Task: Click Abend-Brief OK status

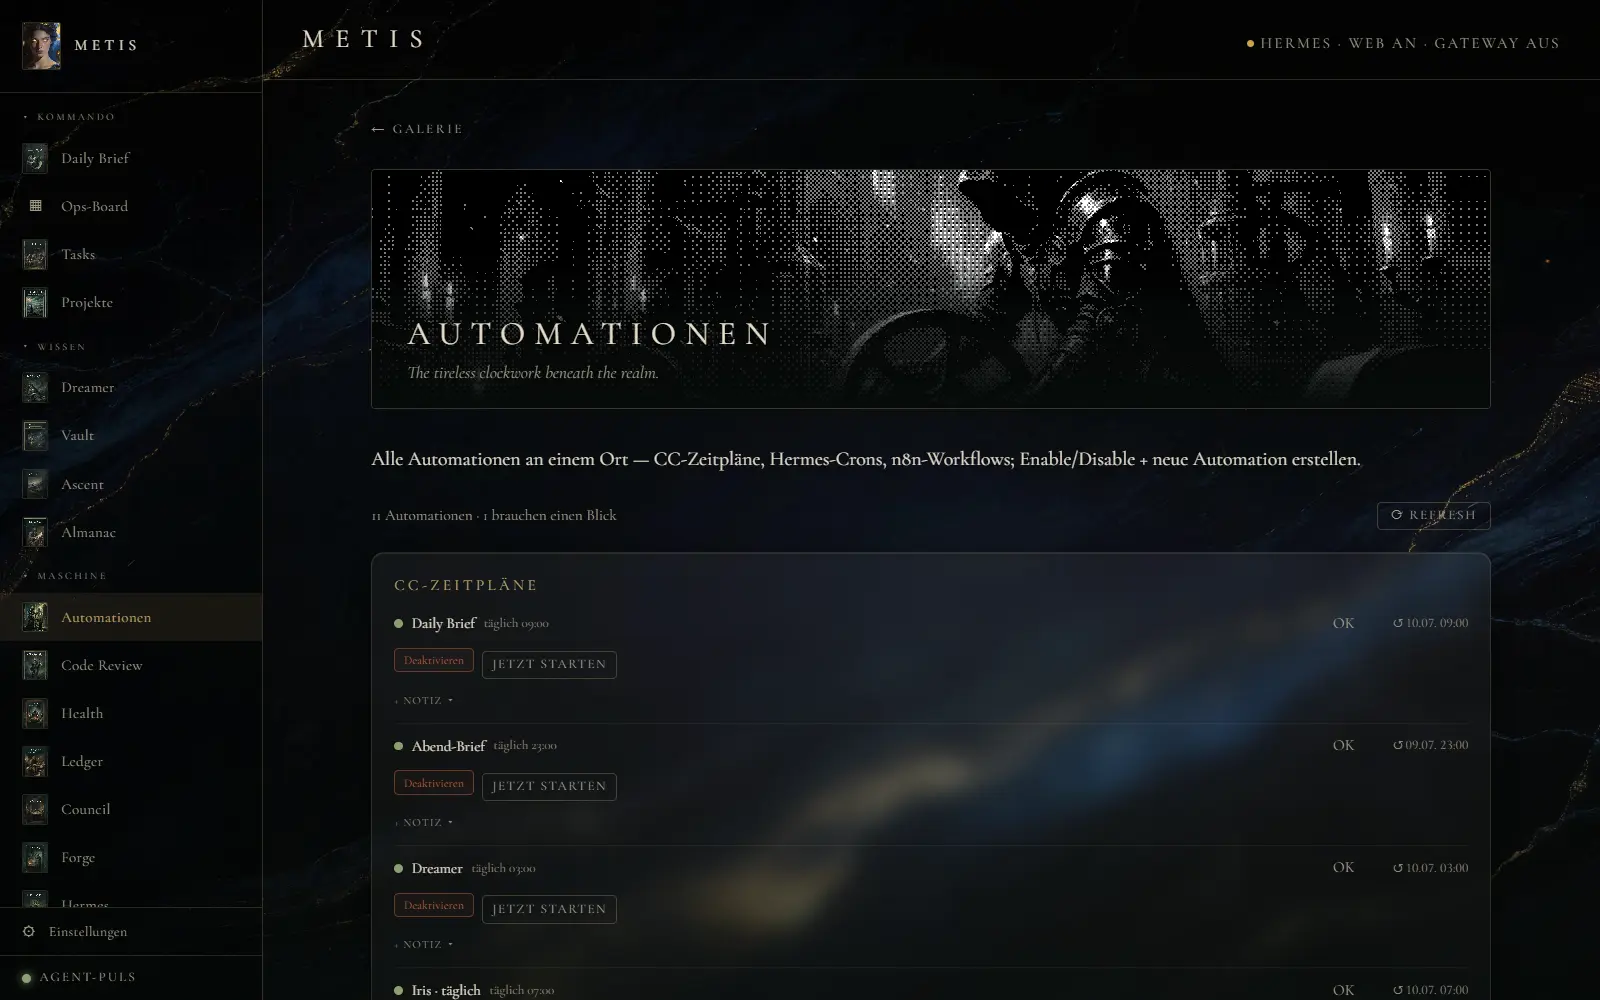Action: tap(1343, 745)
